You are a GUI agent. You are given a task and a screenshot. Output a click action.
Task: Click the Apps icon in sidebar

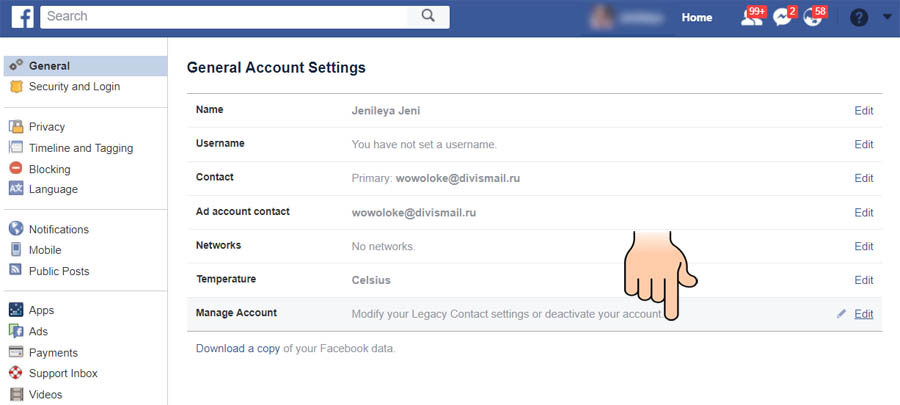click(x=16, y=310)
